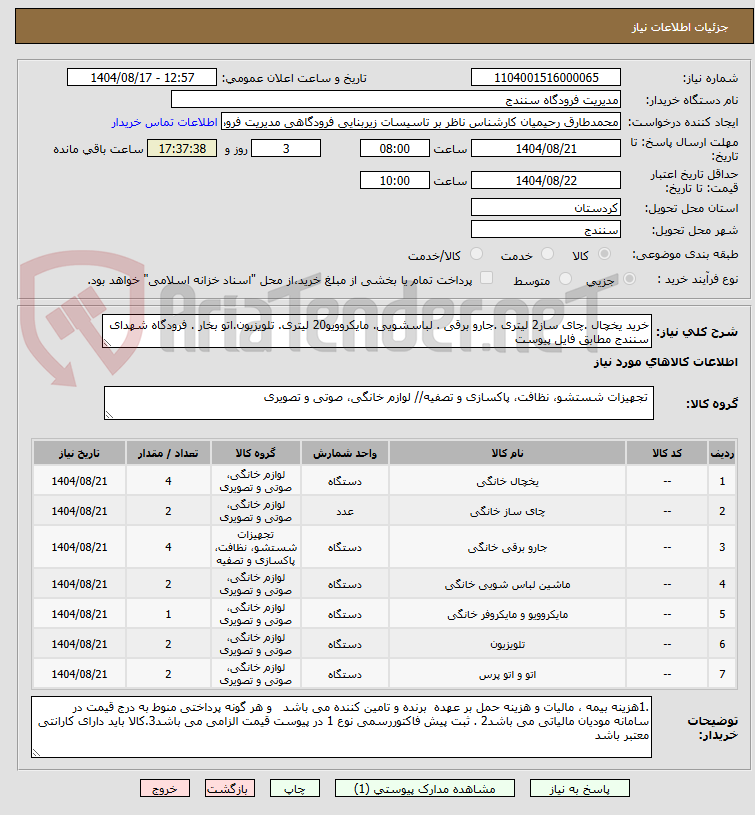Click the 'پاسخ به نیاز' button

579,788
